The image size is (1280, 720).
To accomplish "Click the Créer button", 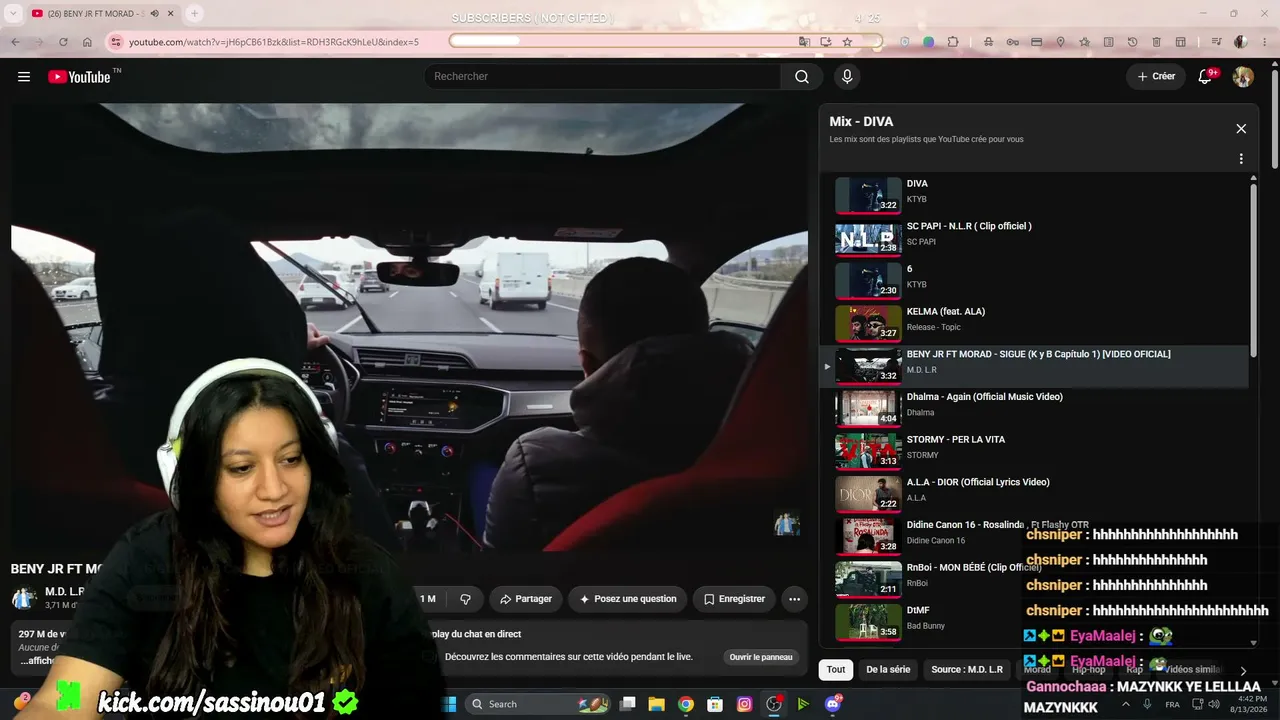I will pyautogui.click(x=1156, y=77).
